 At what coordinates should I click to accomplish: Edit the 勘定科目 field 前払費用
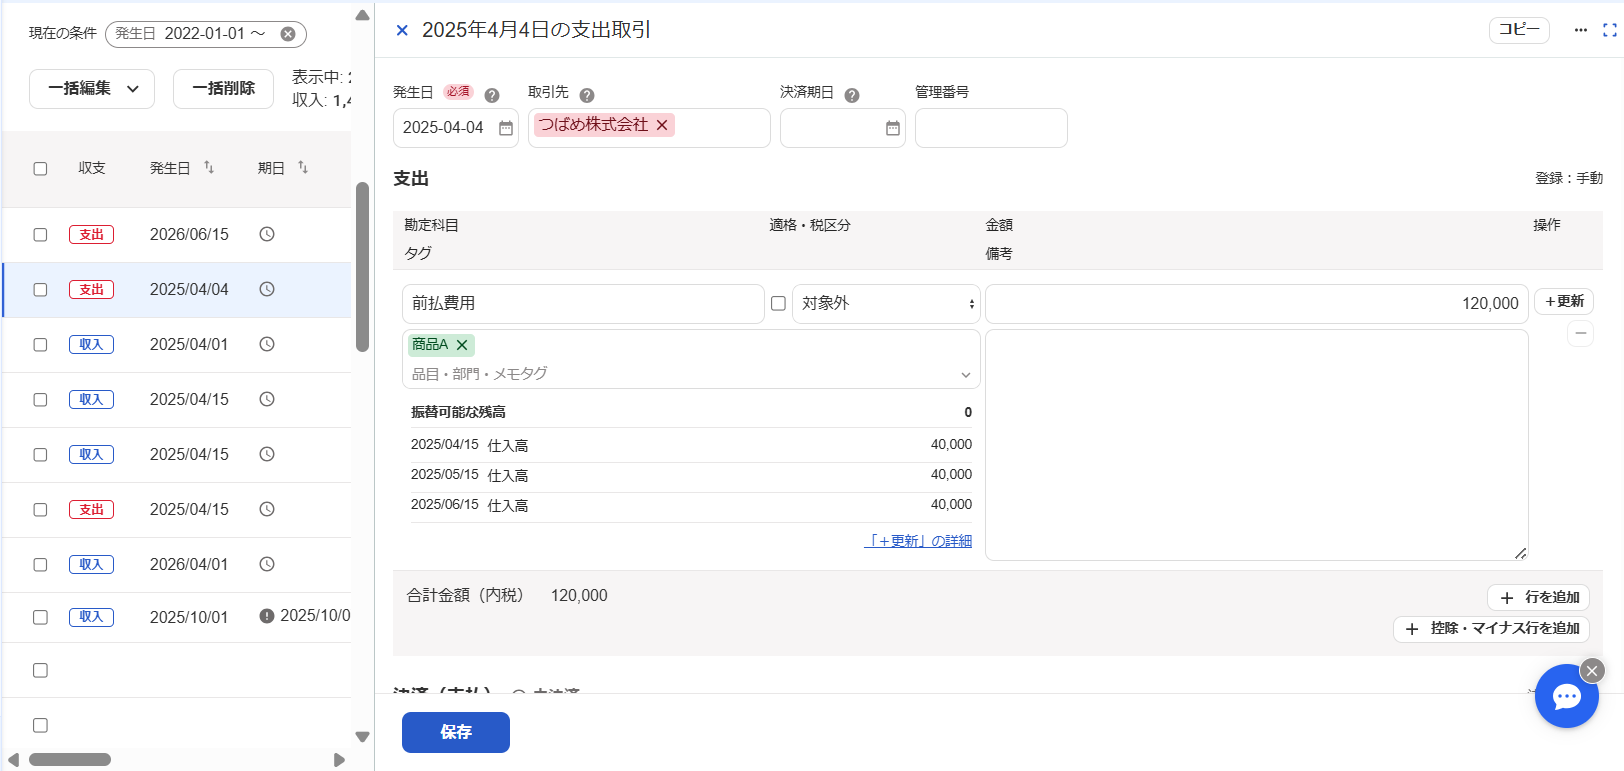click(x=583, y=304)
